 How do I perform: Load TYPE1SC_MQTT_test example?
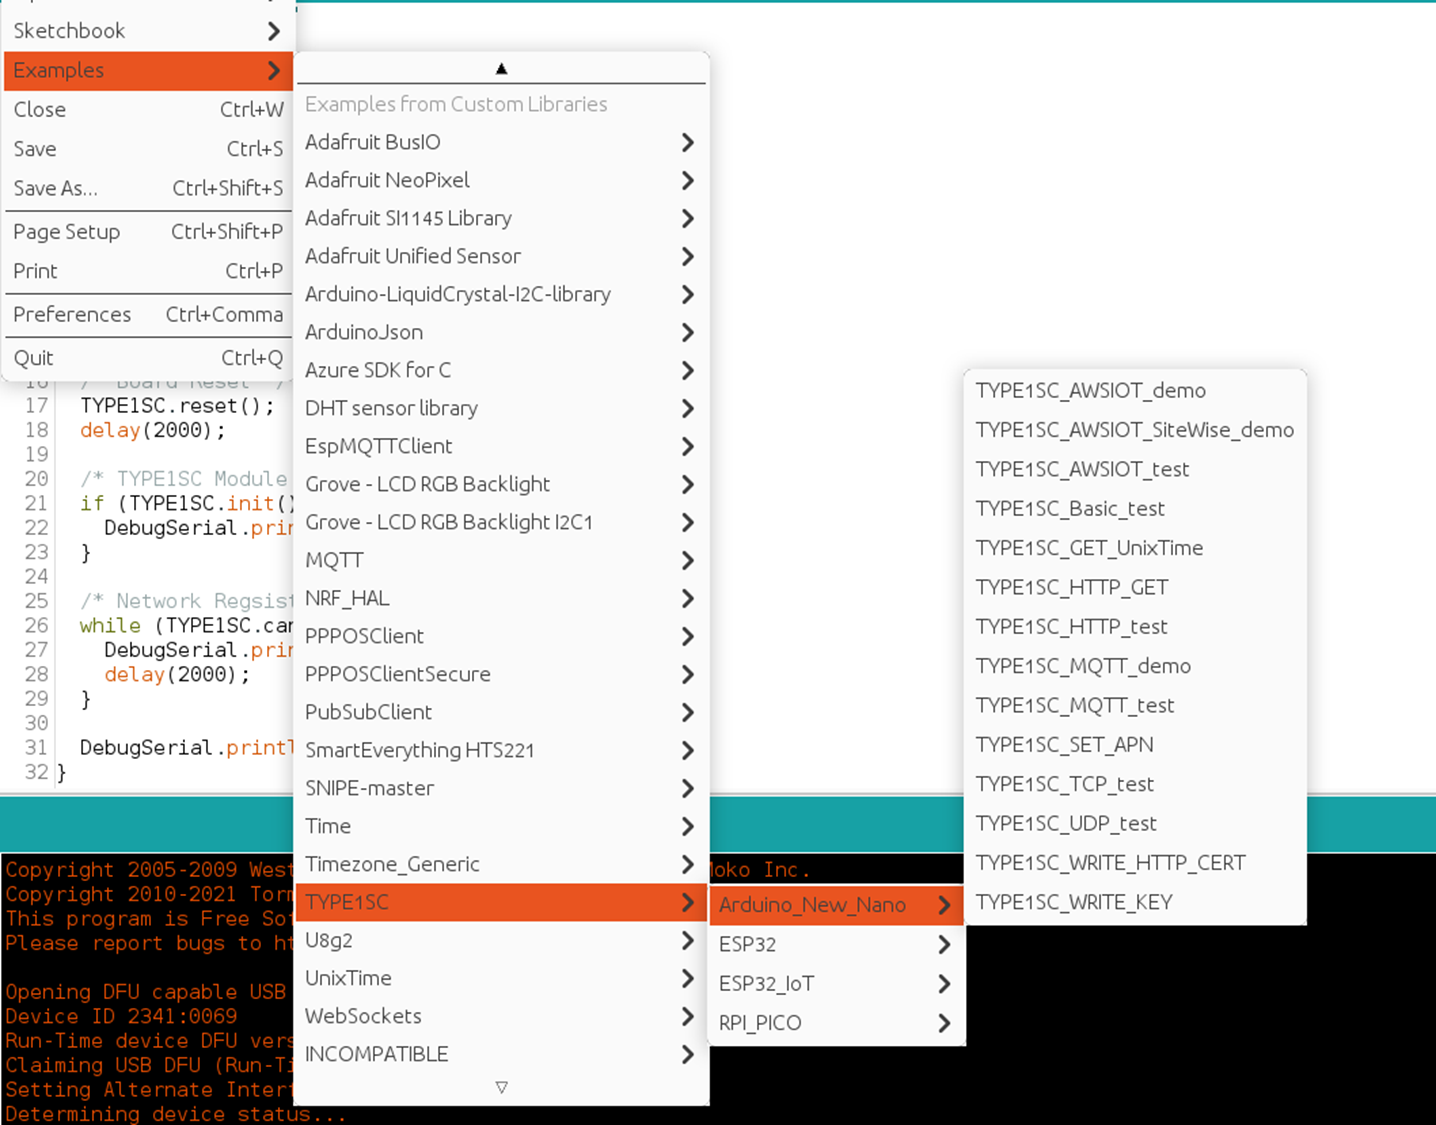coord(1135,706)
